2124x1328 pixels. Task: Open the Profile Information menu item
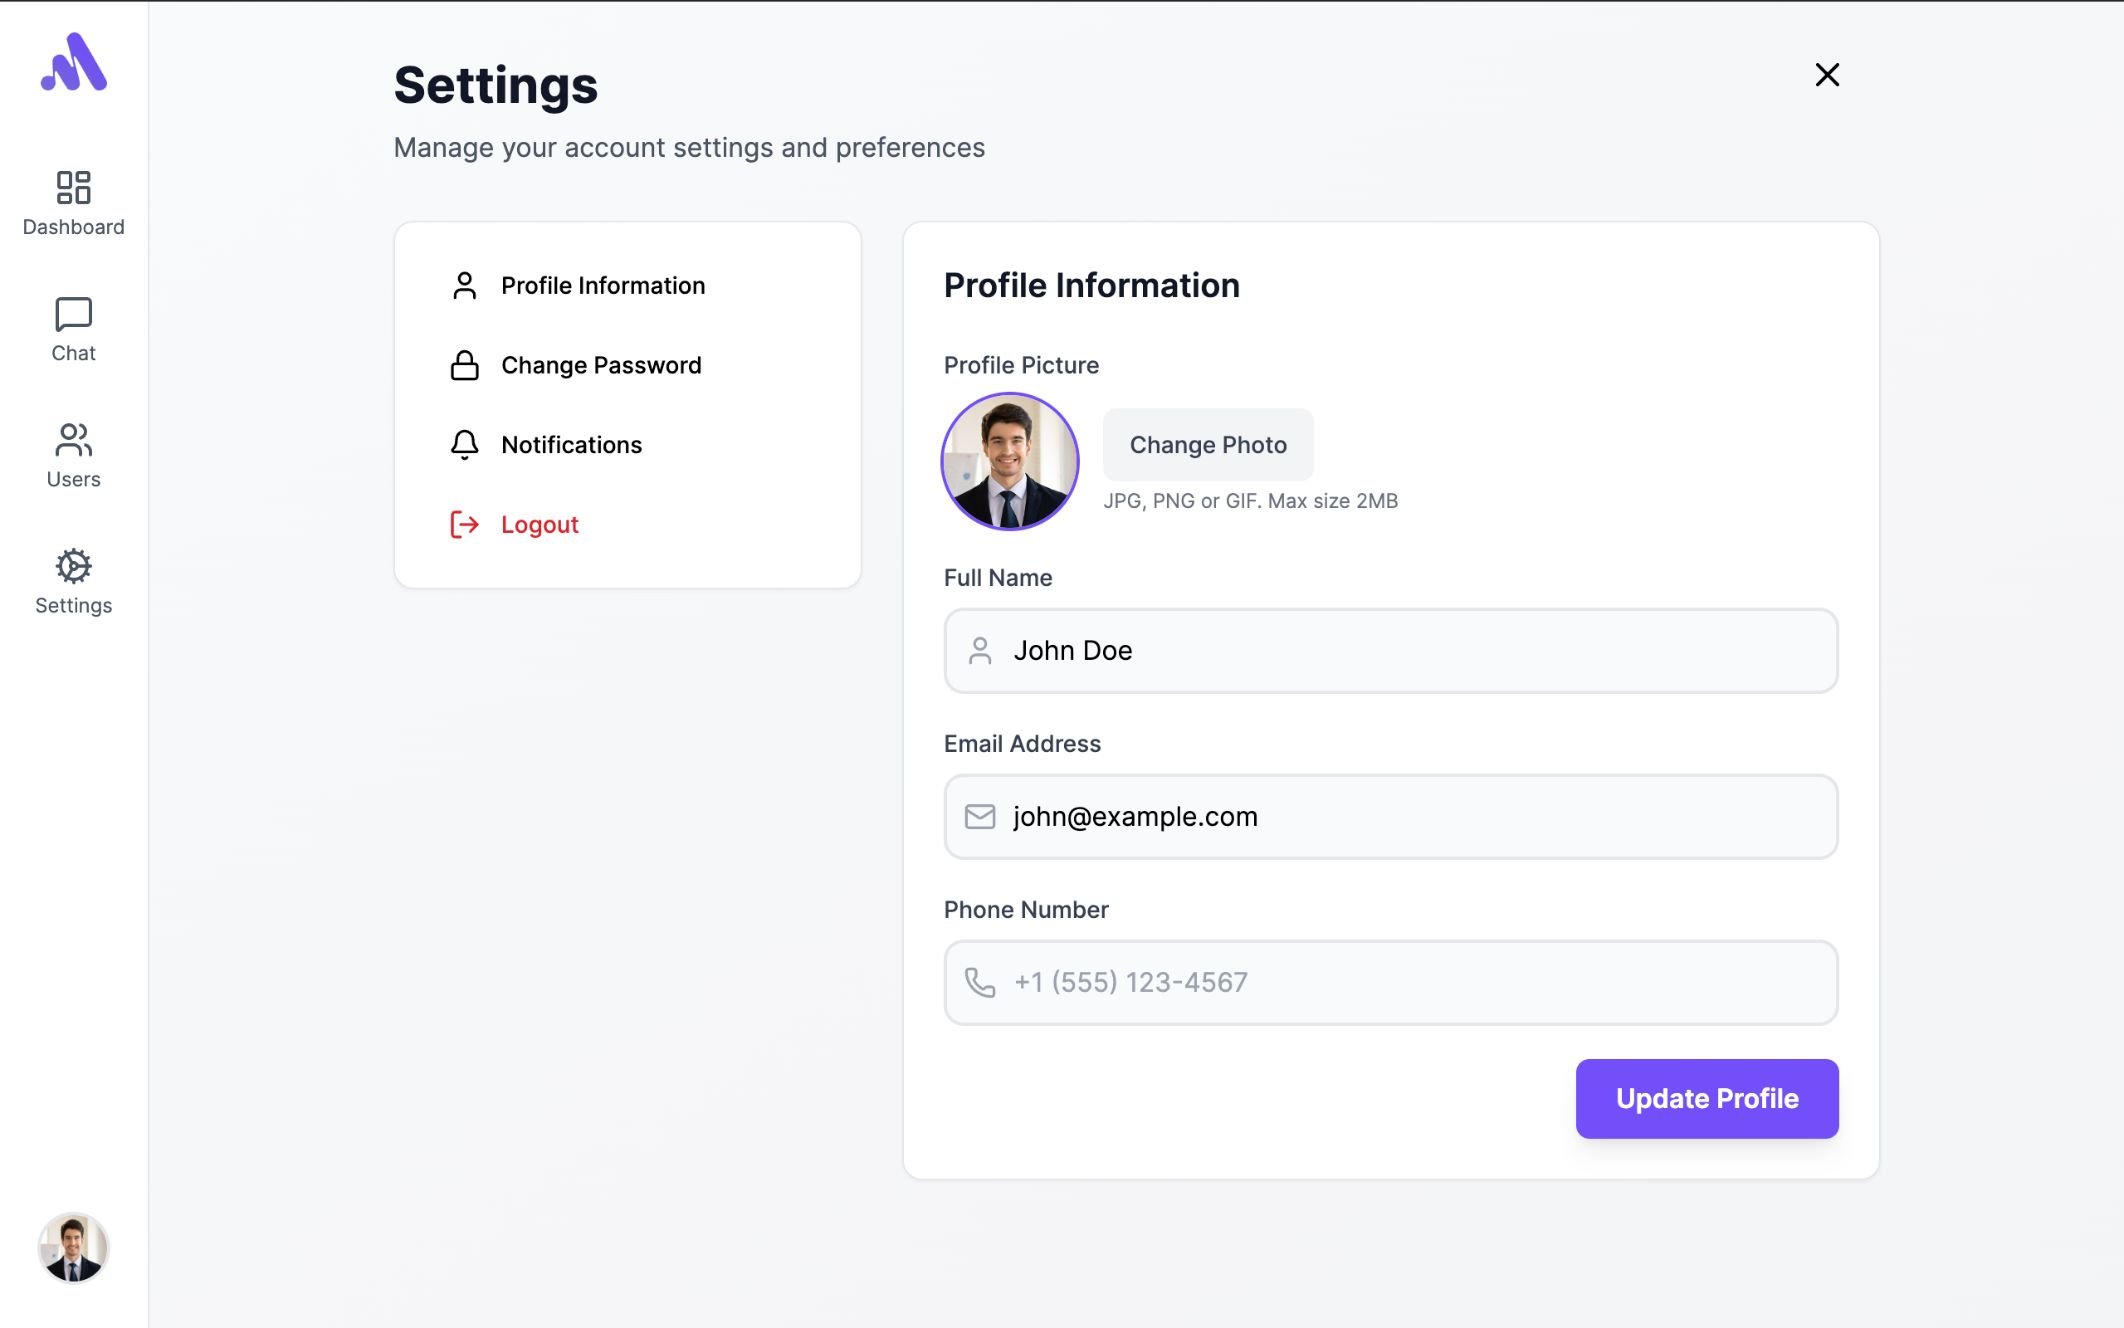click(x=603, y=285)
